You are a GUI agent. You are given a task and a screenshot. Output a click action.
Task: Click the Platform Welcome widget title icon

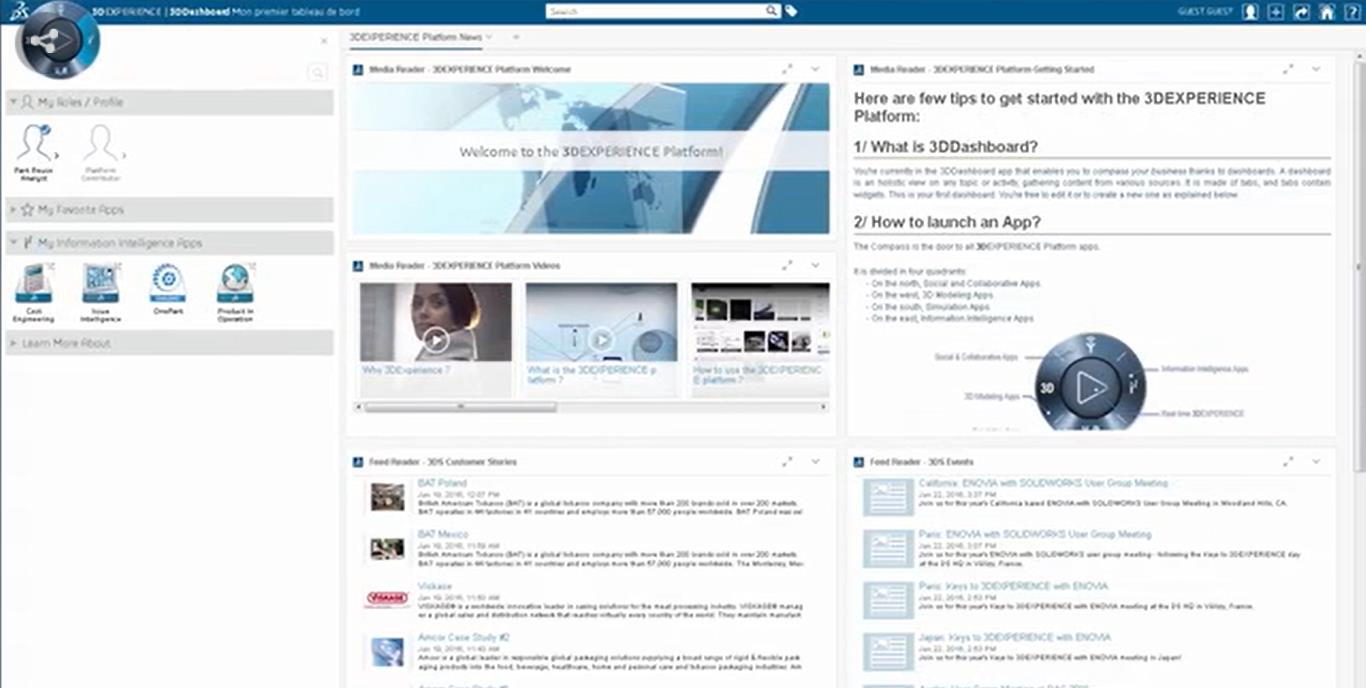click(359, 69)
